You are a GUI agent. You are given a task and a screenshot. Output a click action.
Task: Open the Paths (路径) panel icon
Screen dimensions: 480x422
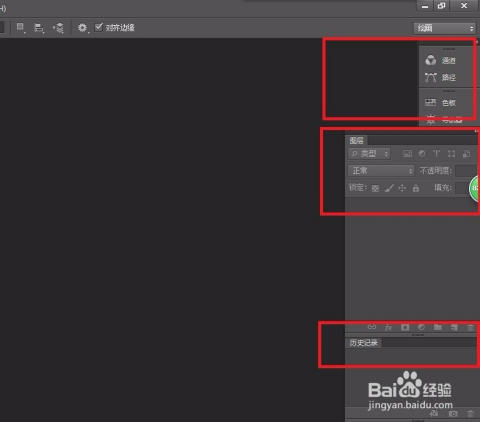coord(430,77)
